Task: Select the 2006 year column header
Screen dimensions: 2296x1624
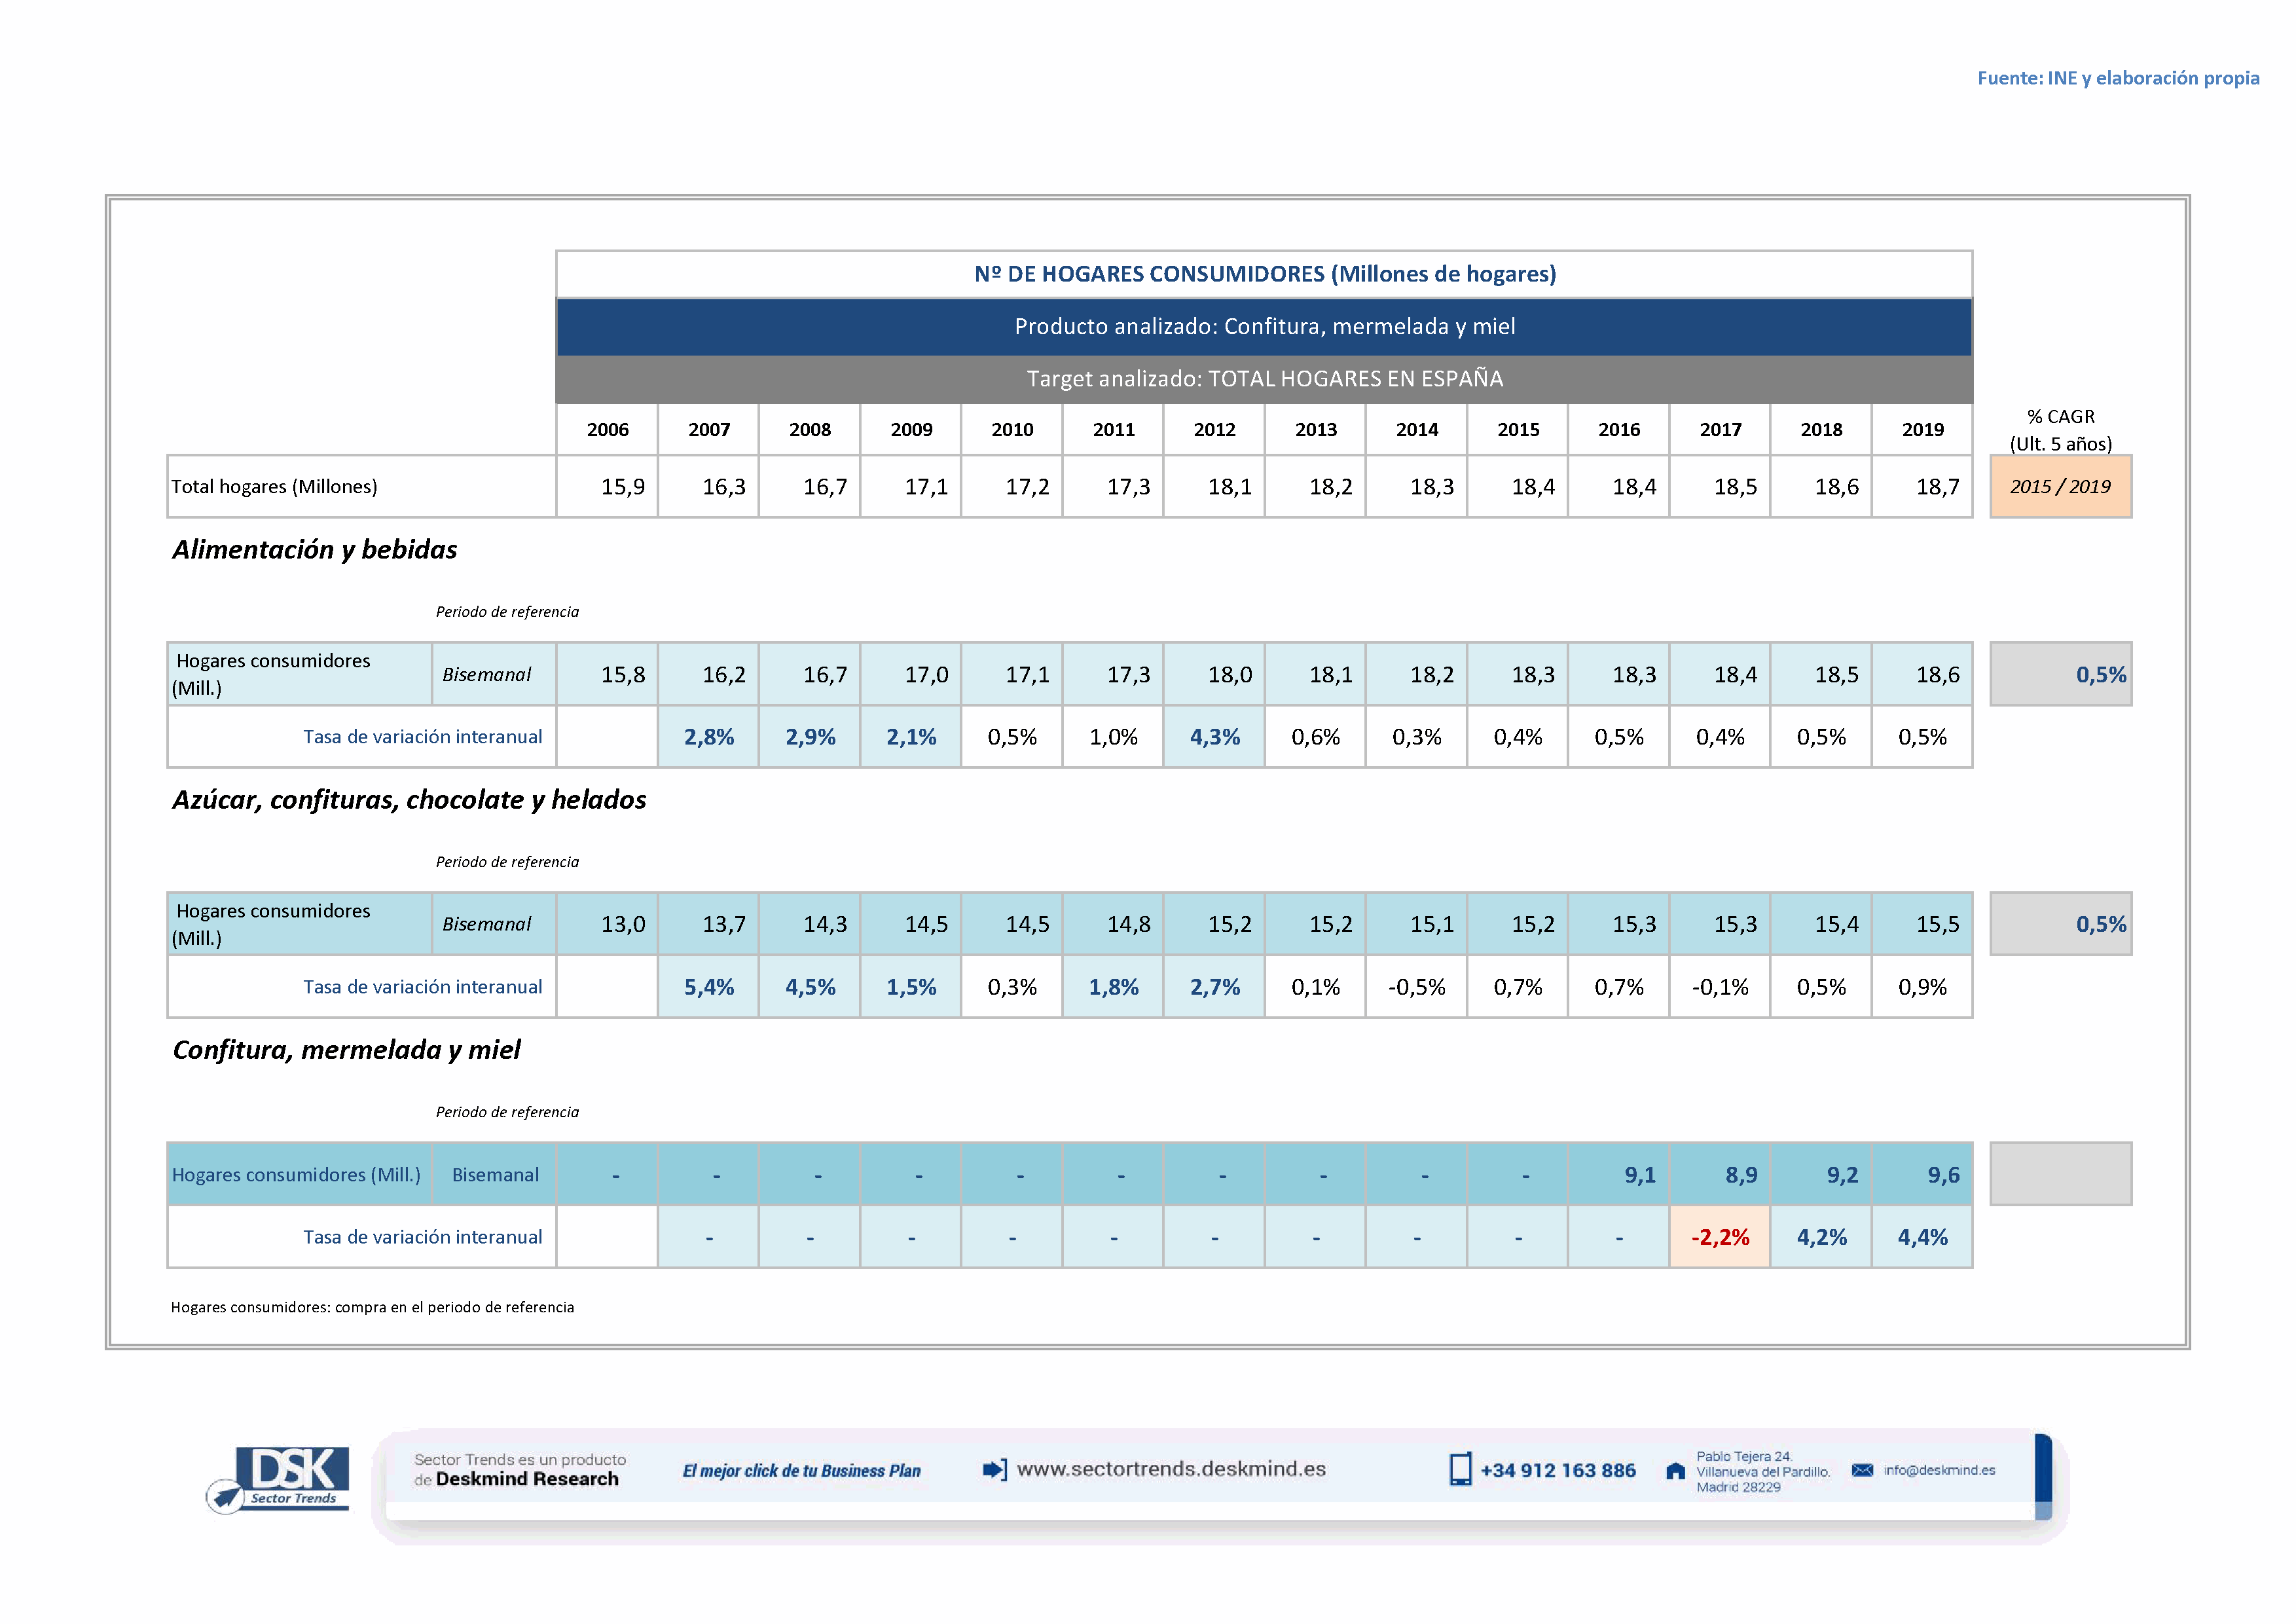Action: pos(607,430)
